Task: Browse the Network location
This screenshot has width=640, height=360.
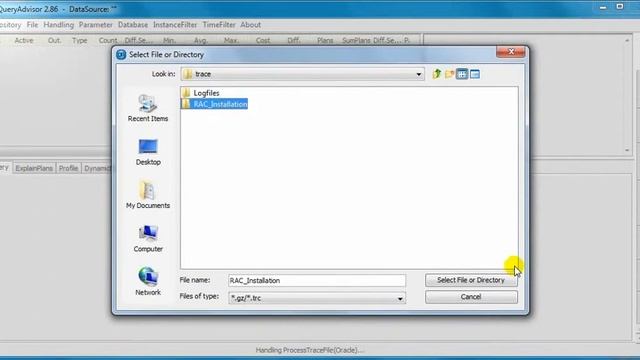Action: click(x=148, y=282)
